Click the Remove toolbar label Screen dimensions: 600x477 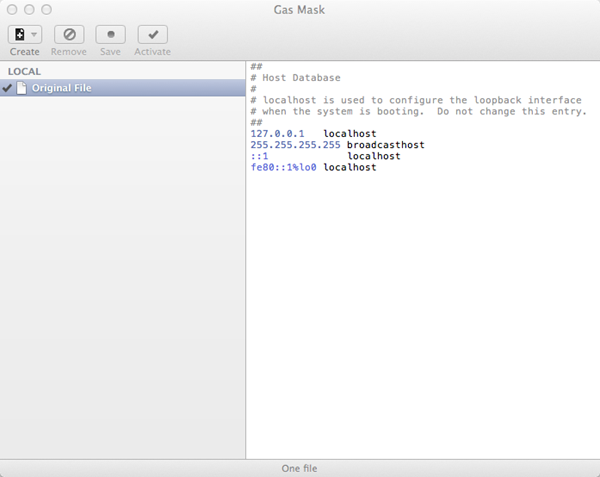[69, 52]
